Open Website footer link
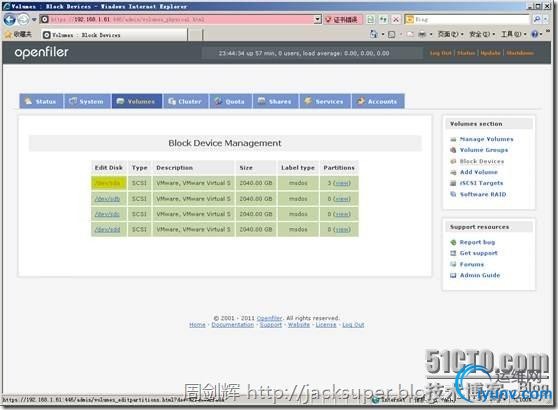The height and width of the screenshot is (410, 558). 299,325
